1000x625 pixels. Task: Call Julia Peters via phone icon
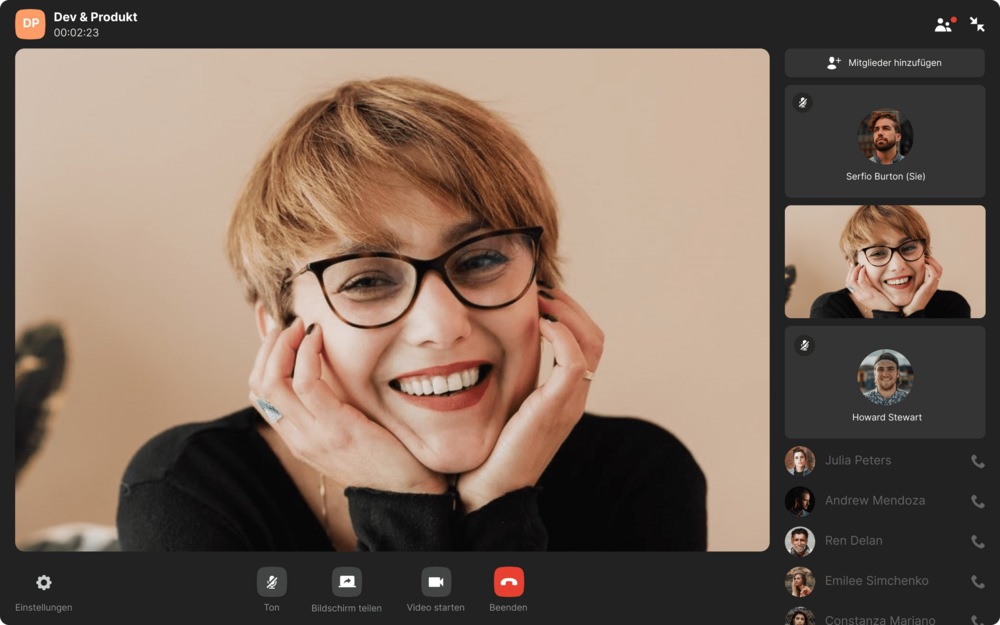click(977, 461)
